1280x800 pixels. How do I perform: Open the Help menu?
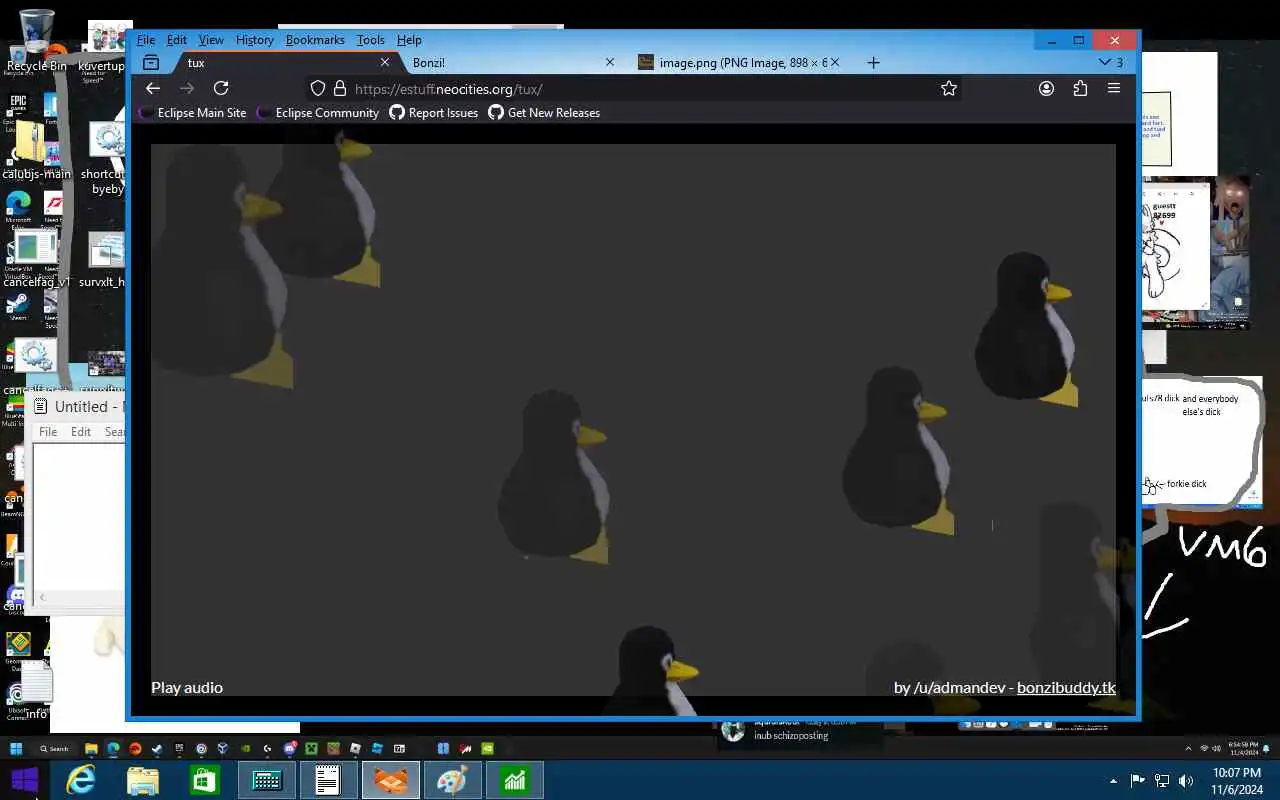tap(409, 40)
